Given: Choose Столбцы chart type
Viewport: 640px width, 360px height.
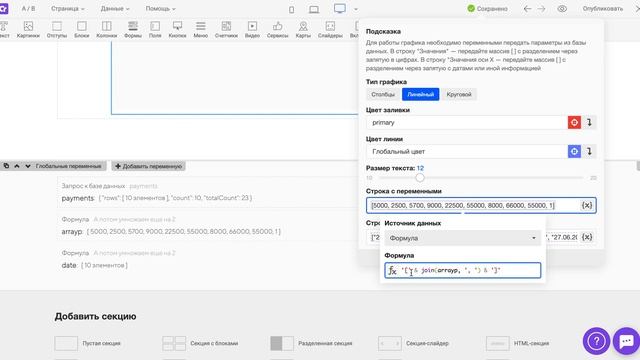Looking at the screenshot, I should (x=383, y=94).
